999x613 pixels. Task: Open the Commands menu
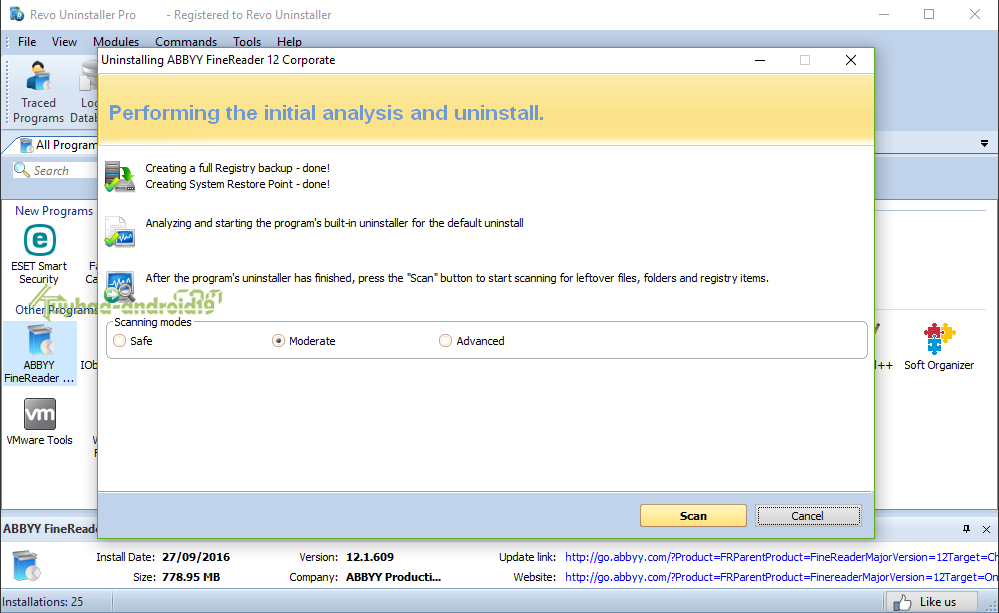click(x=186, y=41)
